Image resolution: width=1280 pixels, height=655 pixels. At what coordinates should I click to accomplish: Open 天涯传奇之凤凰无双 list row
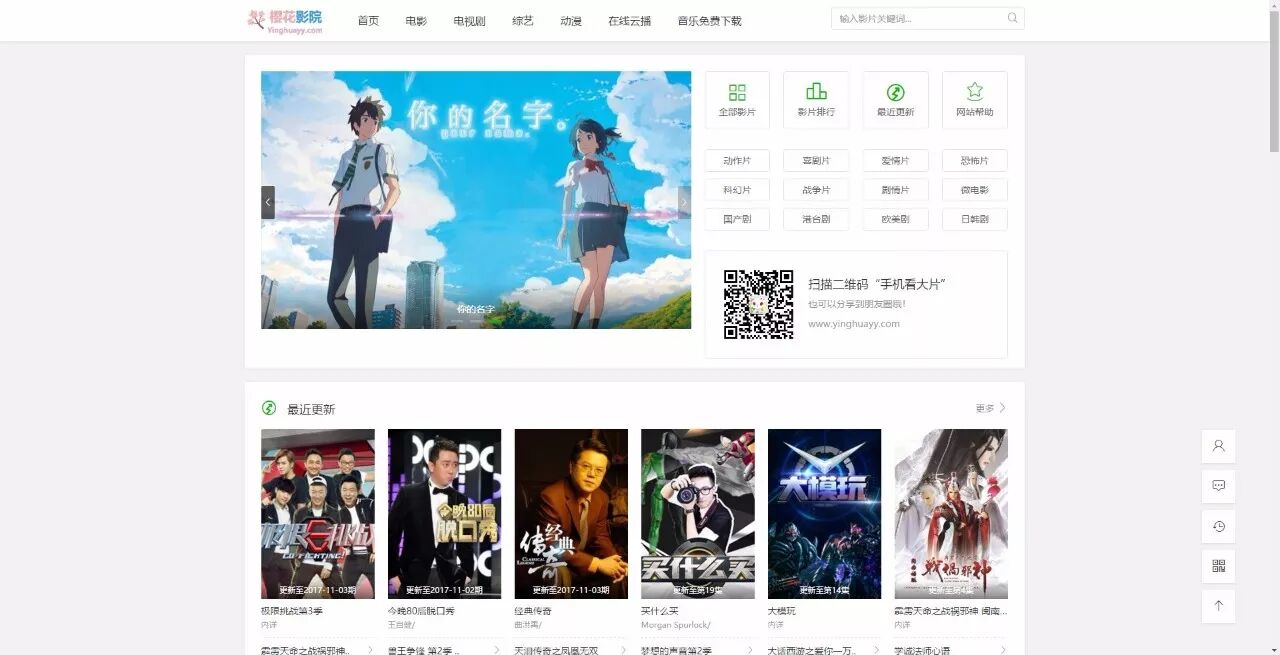[571, 650]
